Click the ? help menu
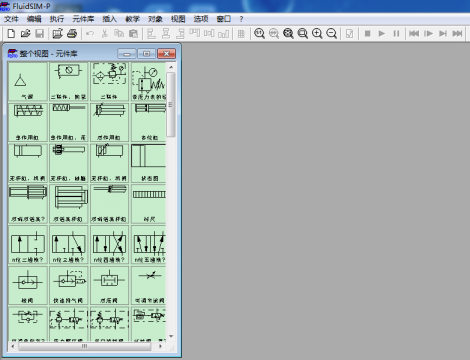Viewport: 470px width, 360px height. pyautogui.click(x=241, y=19)
